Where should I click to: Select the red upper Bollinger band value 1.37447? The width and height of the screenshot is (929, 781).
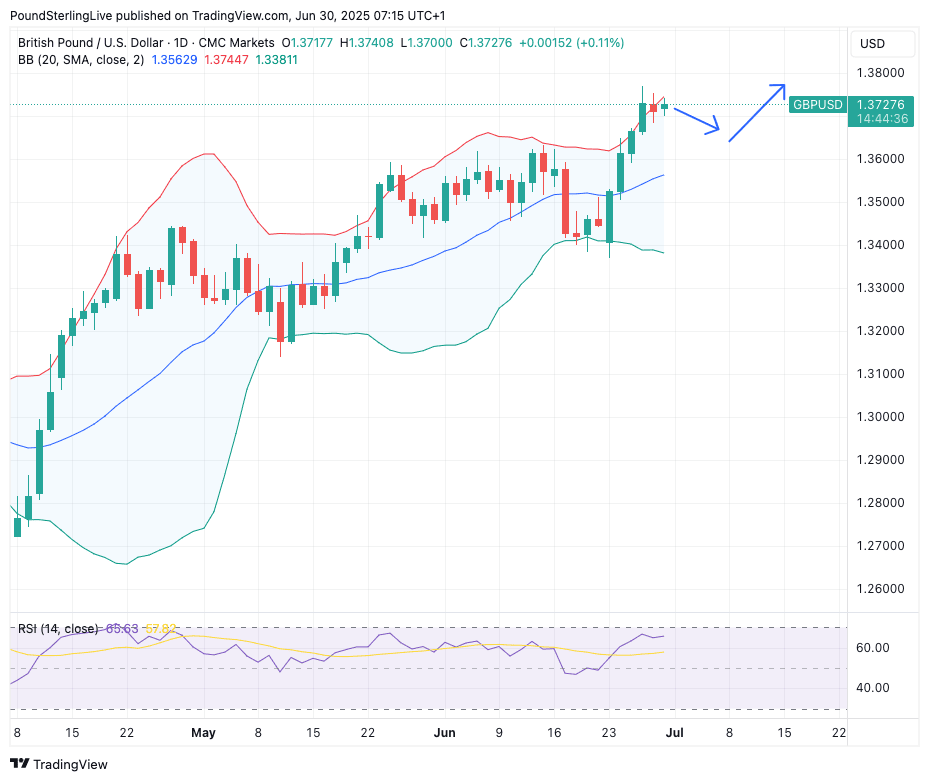pyautogui.click(x=227, y=60)
